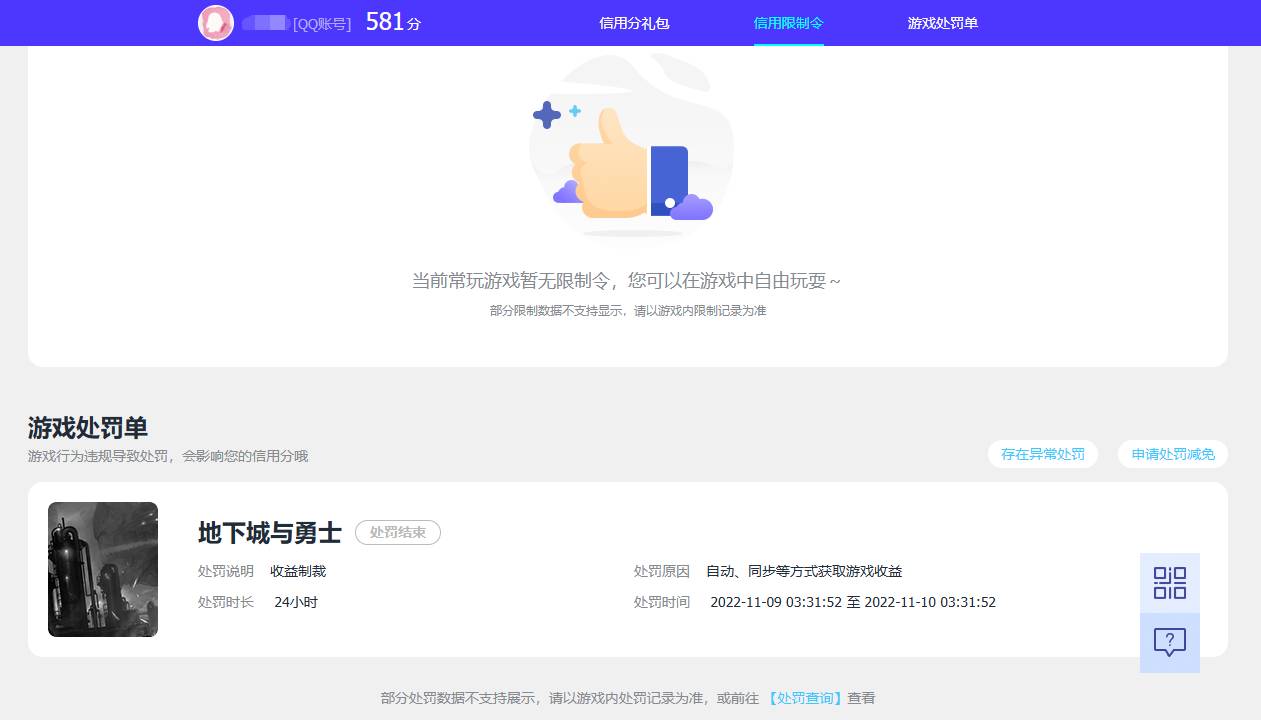1261x720 pixels.
Task: Click the QR code icon on the right
Action: 1169,582
